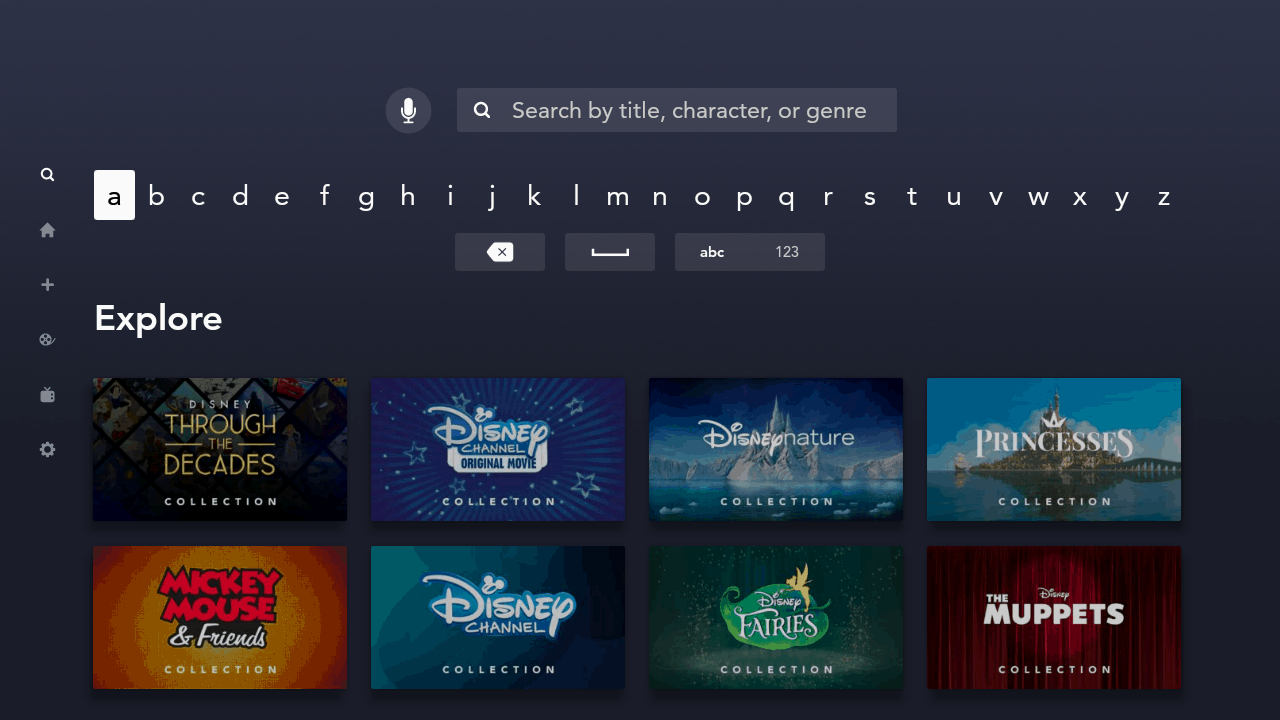The height and width of the screenshot is (720, 1280).
Task: Select letter a on keyboard
Action: (114, 195)
